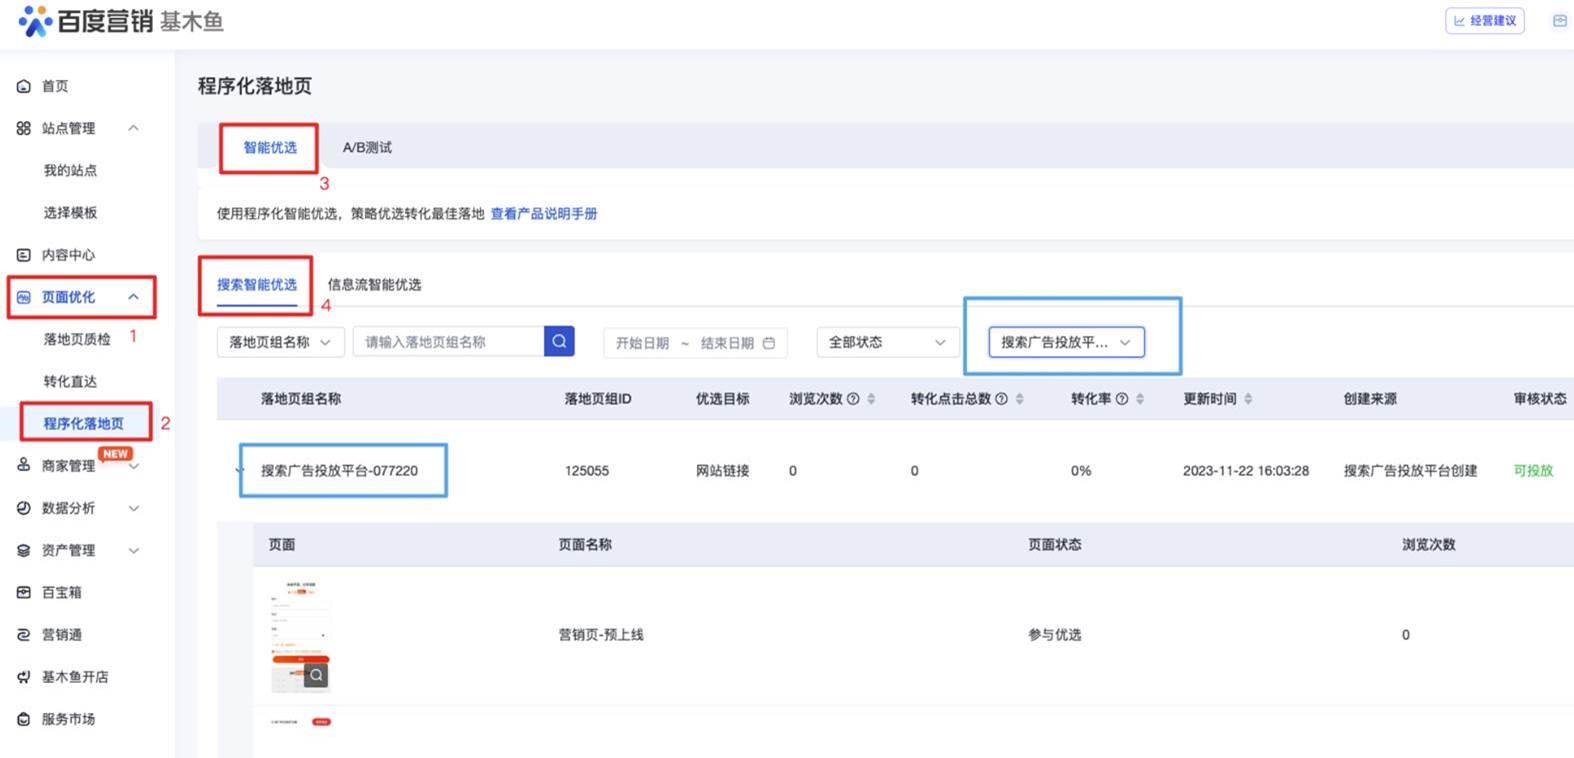Click the help icon beside 浏览次数
This screenshot has width=1574, height=758.
coord(853,399)
